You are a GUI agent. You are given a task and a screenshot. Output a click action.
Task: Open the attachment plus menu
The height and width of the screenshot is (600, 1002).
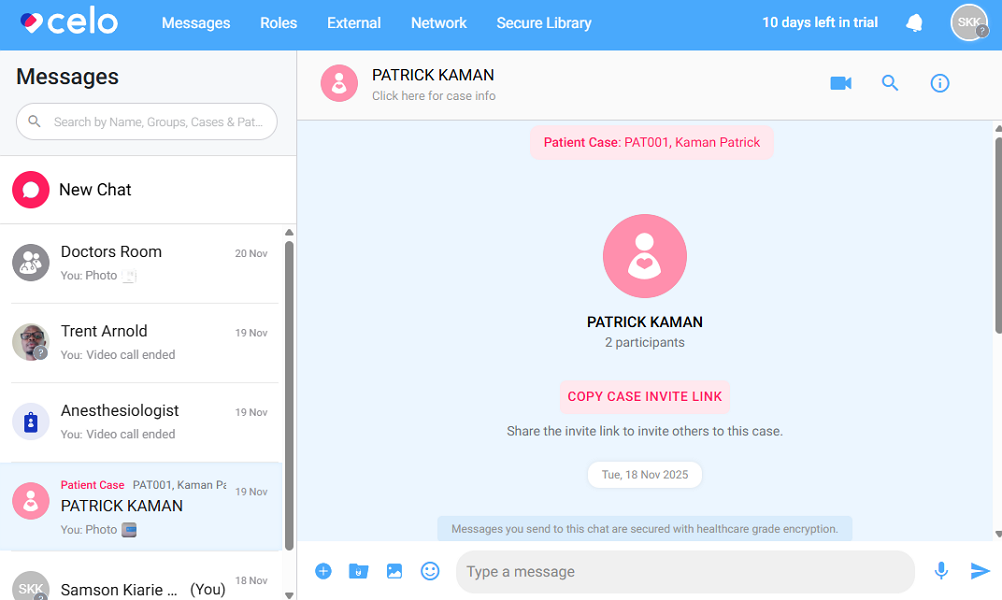click(323, 571)
